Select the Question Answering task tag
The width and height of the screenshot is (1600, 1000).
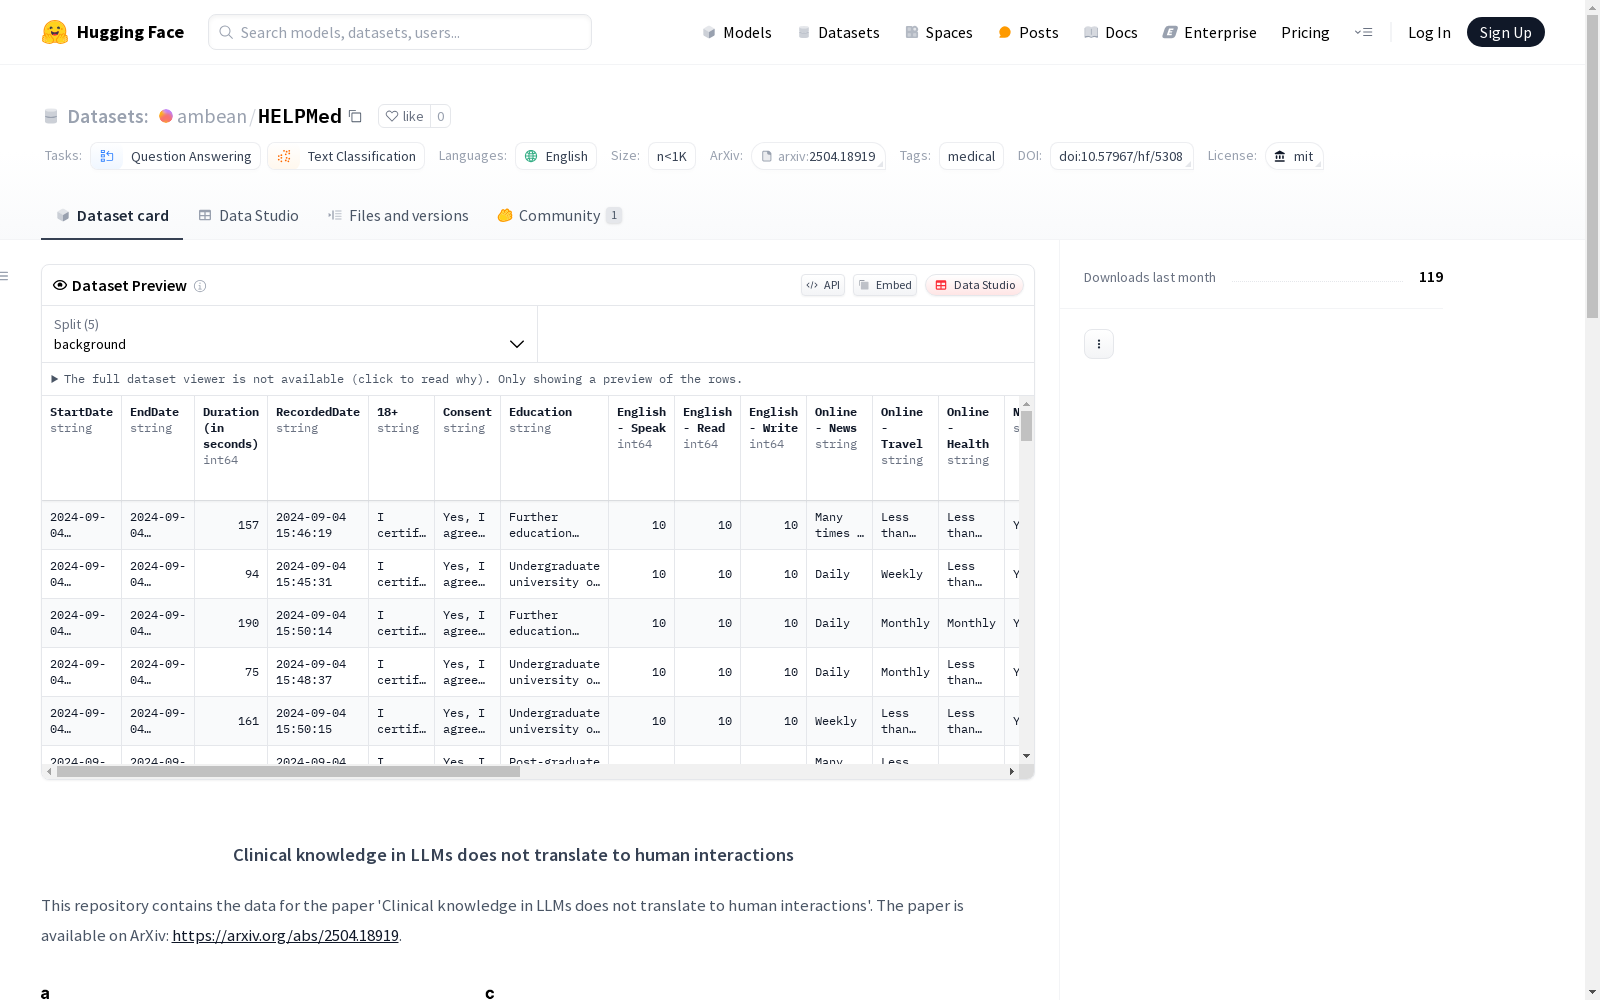coord(176,156)
